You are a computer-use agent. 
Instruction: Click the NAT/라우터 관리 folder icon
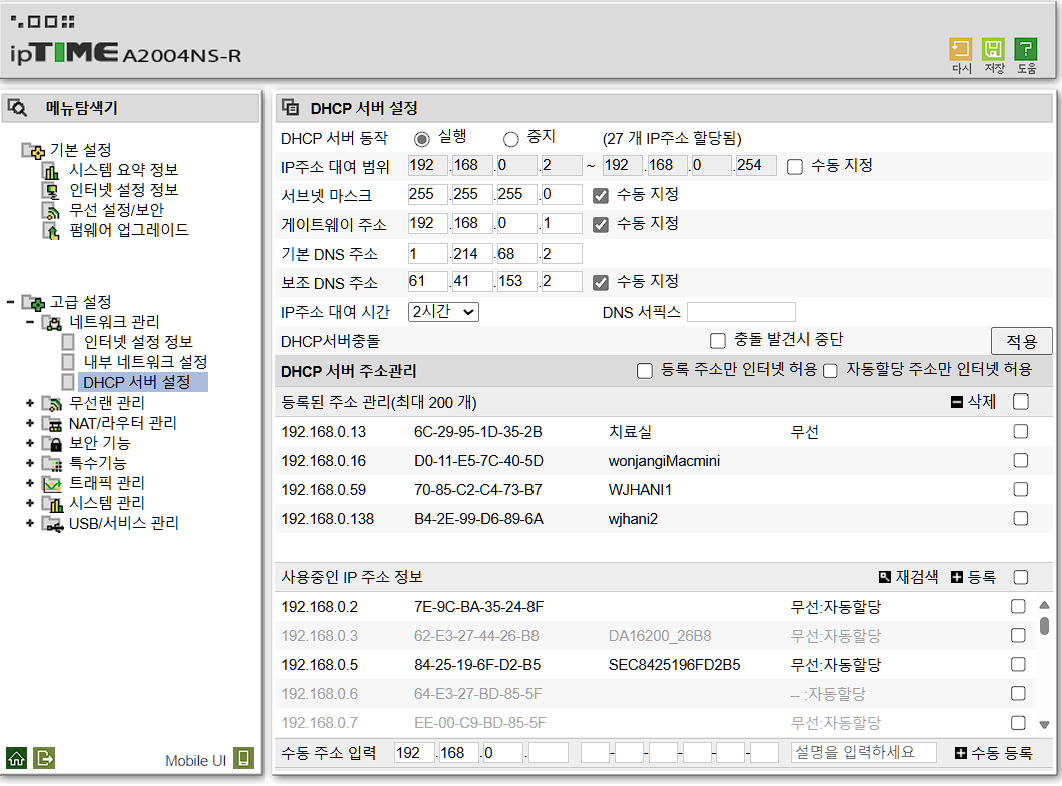[x=51, y=424]
